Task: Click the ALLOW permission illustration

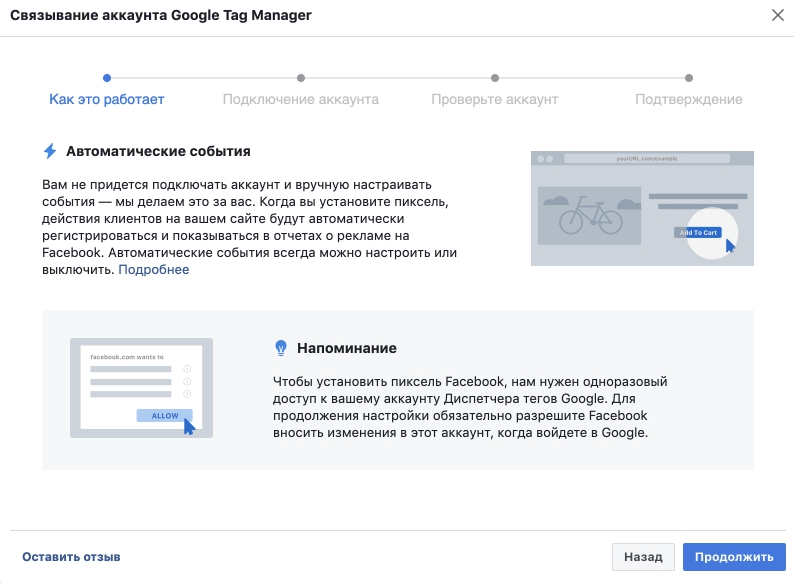Action: coord(141,388)
